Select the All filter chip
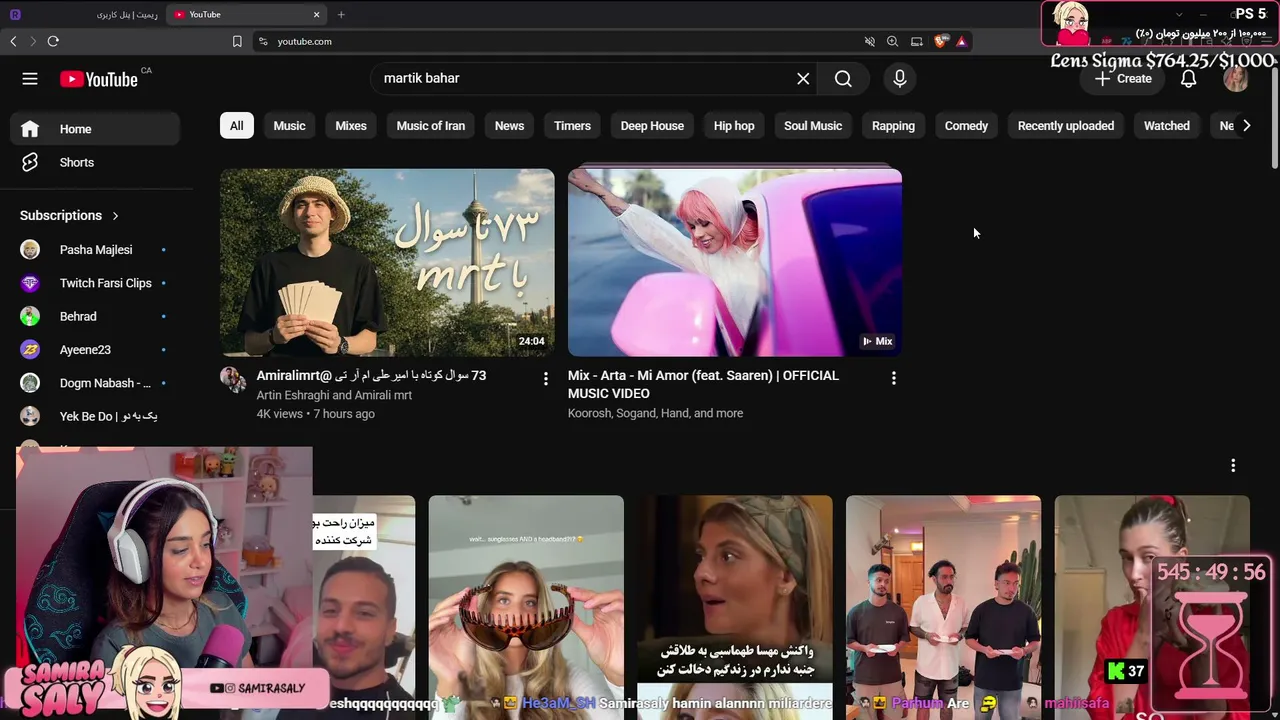 pos(236,126)
